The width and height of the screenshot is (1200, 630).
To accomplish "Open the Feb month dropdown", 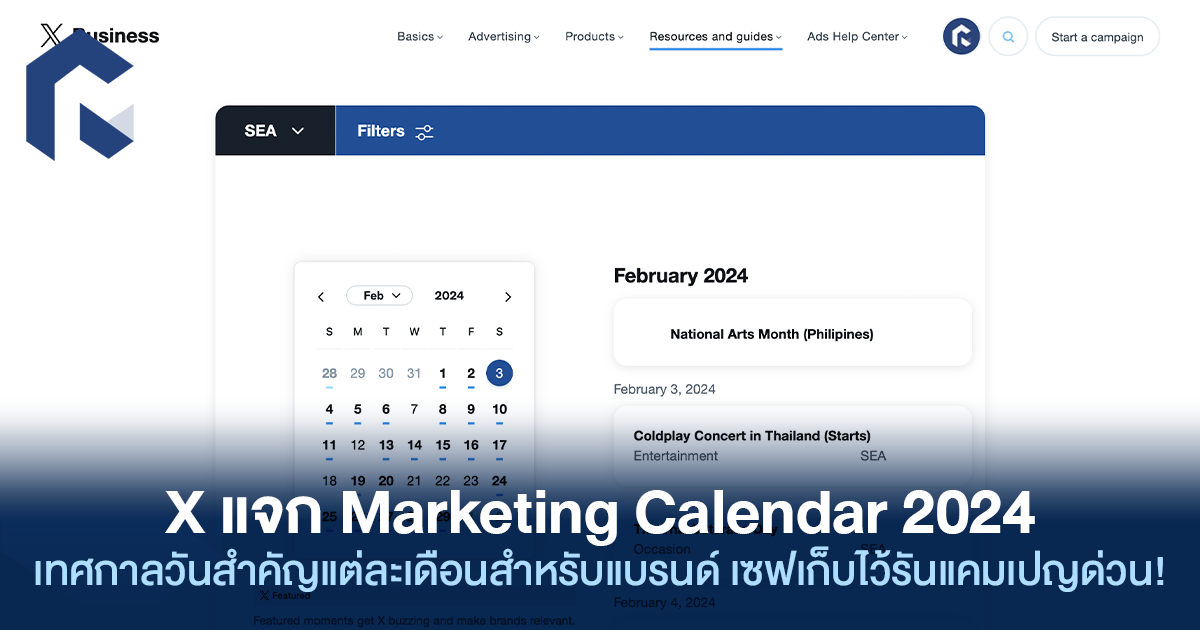I will click(379, 296).
